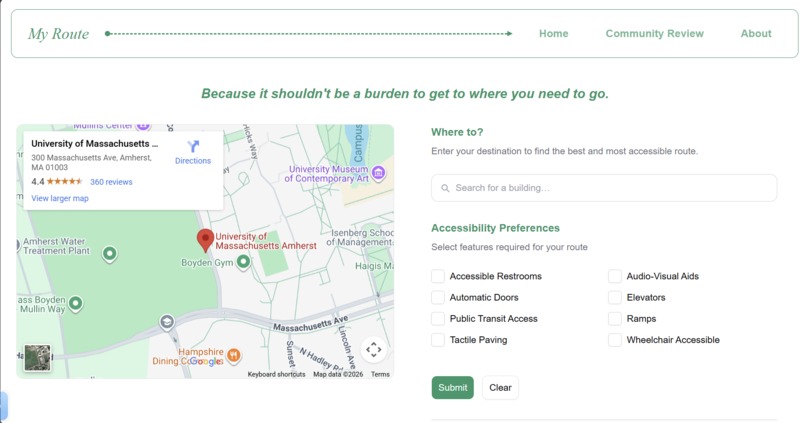Click the Directions arrow icon on map card
This screenshot has height=423, width=806.
click(193, 146)
